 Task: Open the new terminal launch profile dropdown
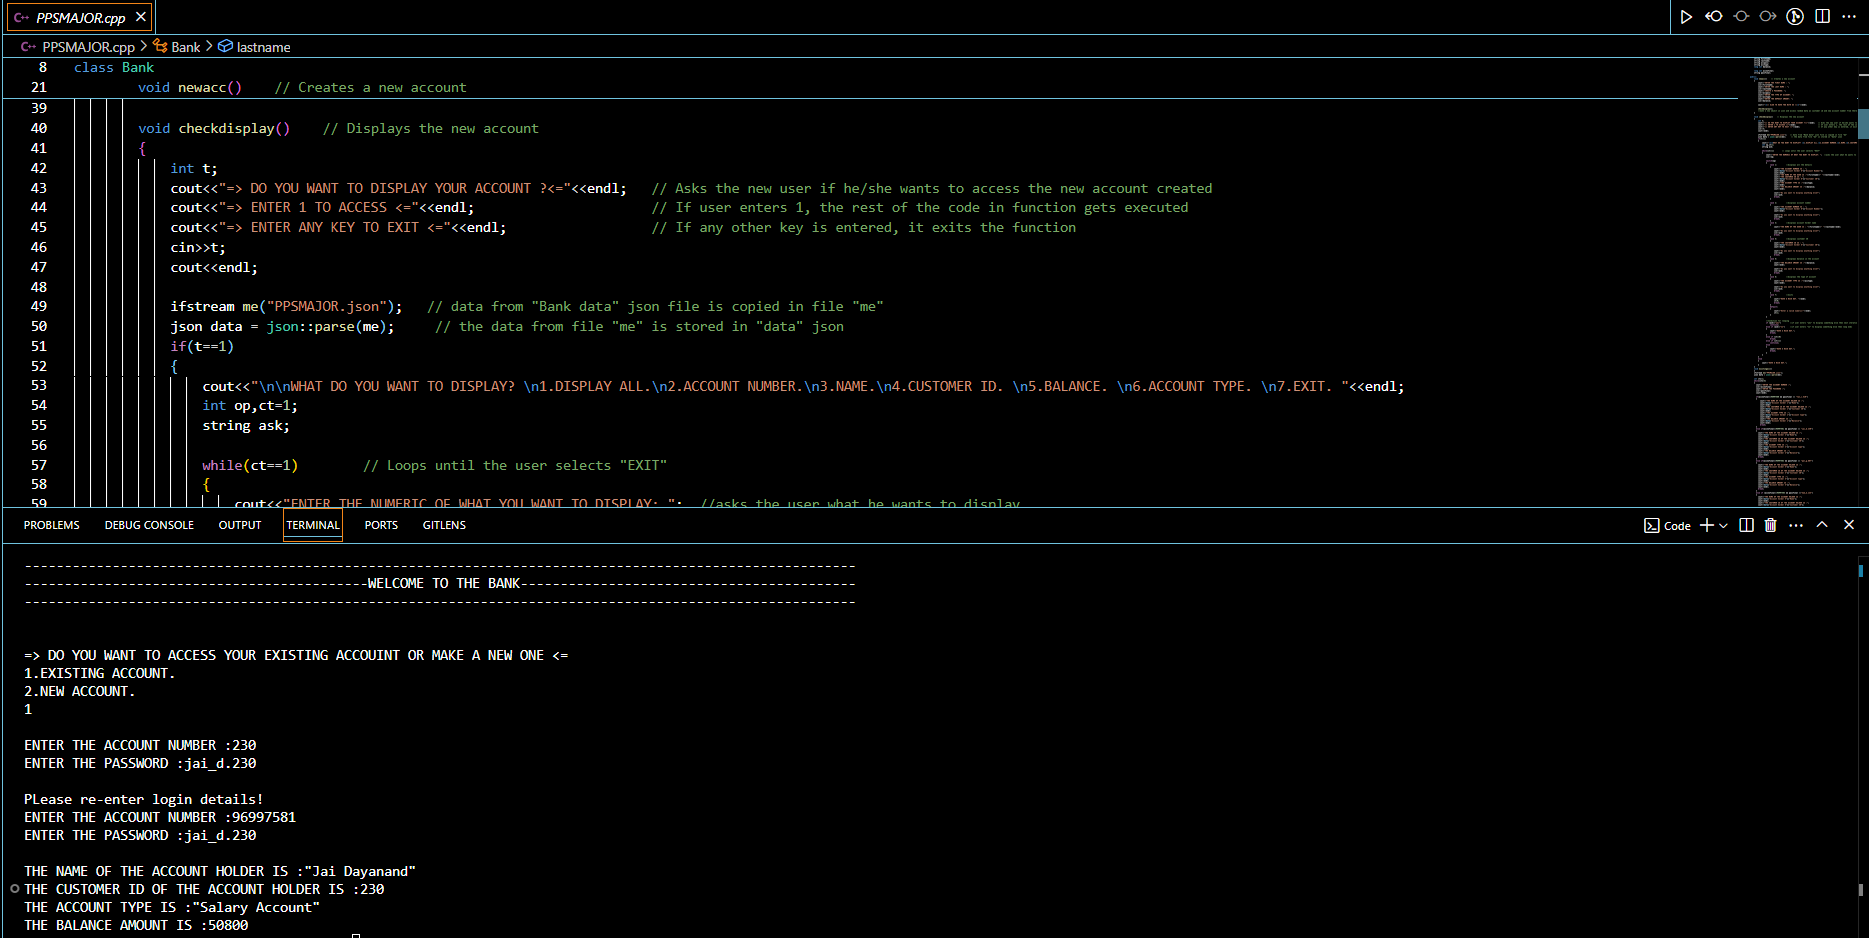(1723, 526)
